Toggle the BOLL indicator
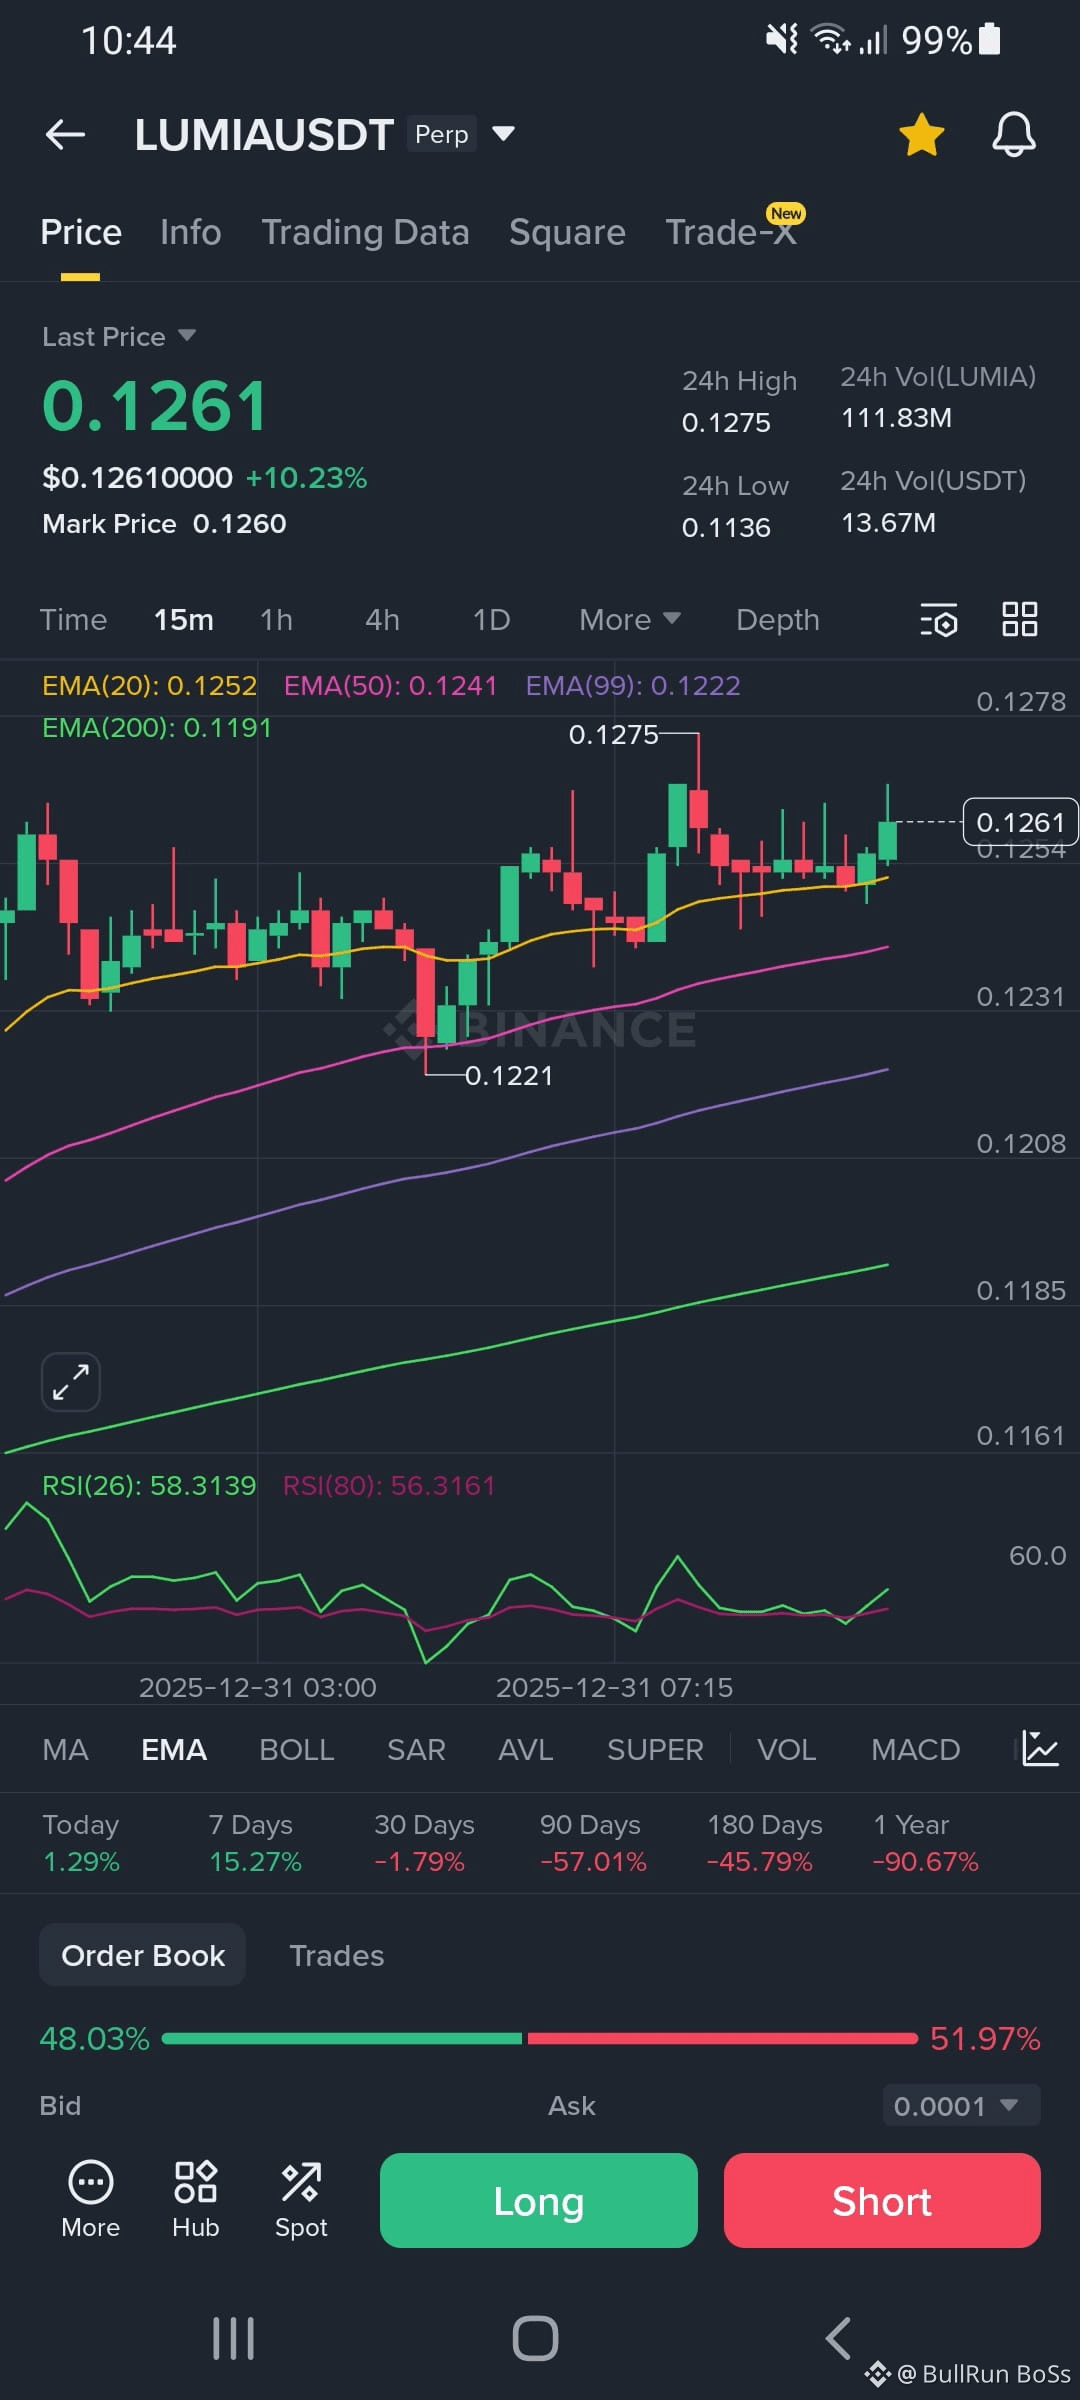The width and height of the screenshot is (1080, 2400). click(x=297, y=1749)
